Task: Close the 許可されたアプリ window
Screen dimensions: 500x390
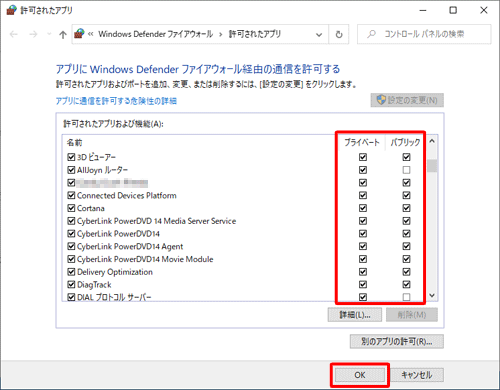Action: (484, 10)
